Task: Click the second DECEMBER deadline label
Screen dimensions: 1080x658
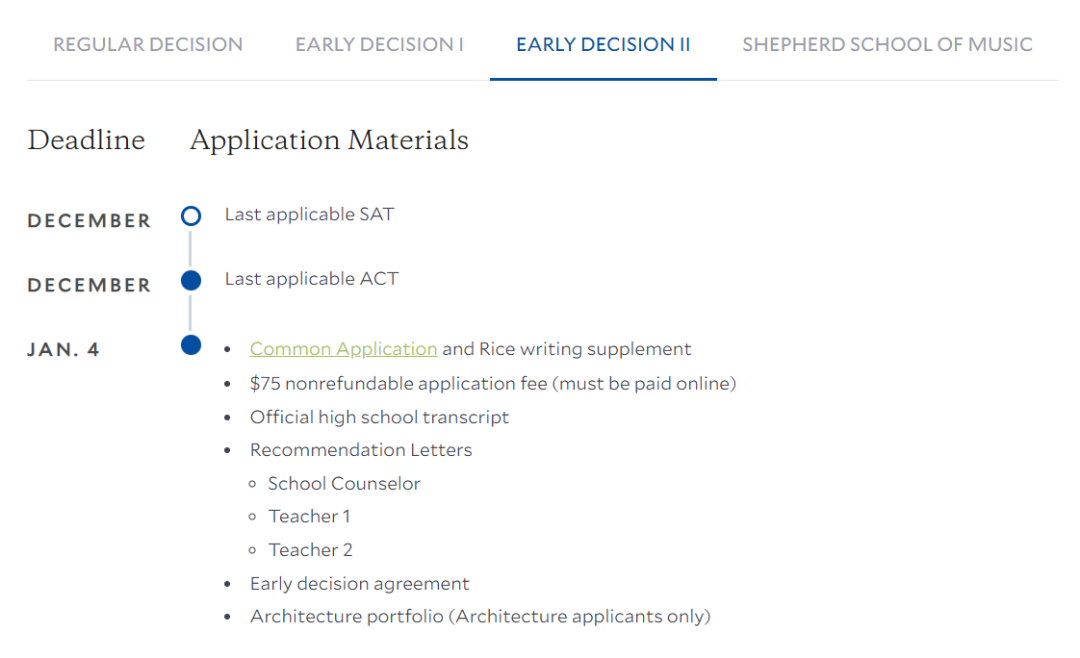Action: (x=89, y=285)
